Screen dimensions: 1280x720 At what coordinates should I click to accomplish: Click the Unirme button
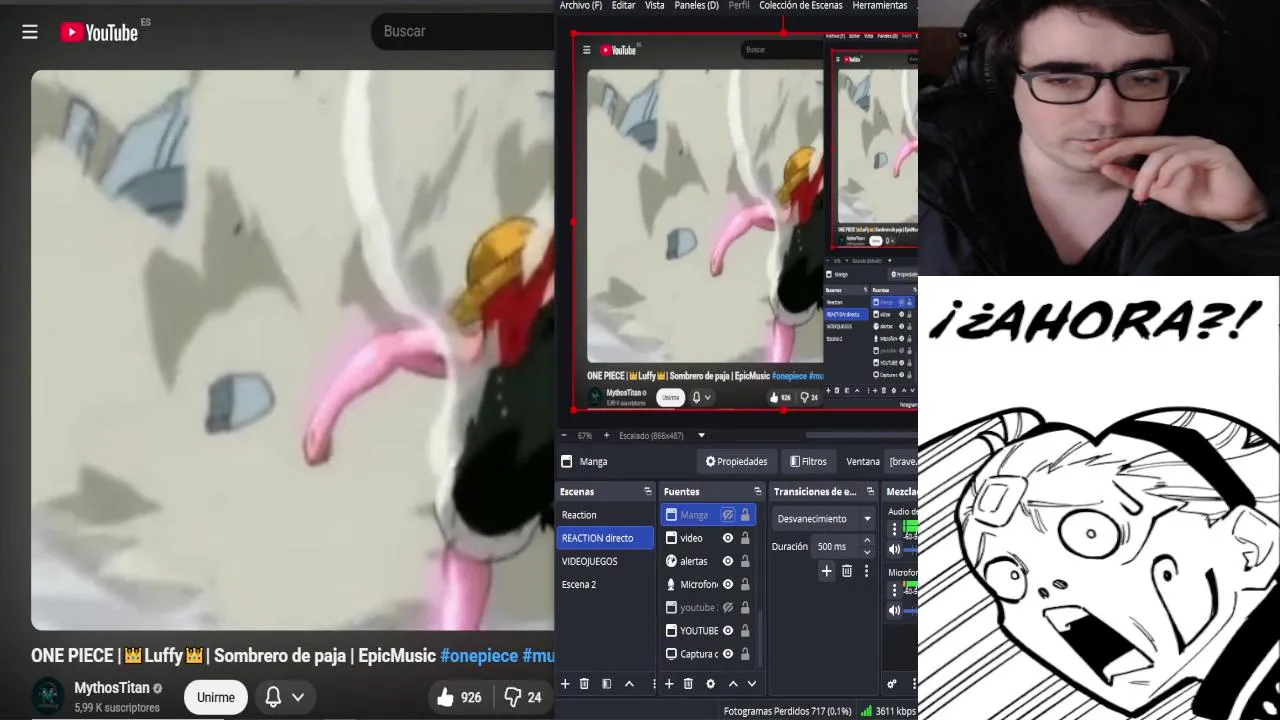point(216,697)
